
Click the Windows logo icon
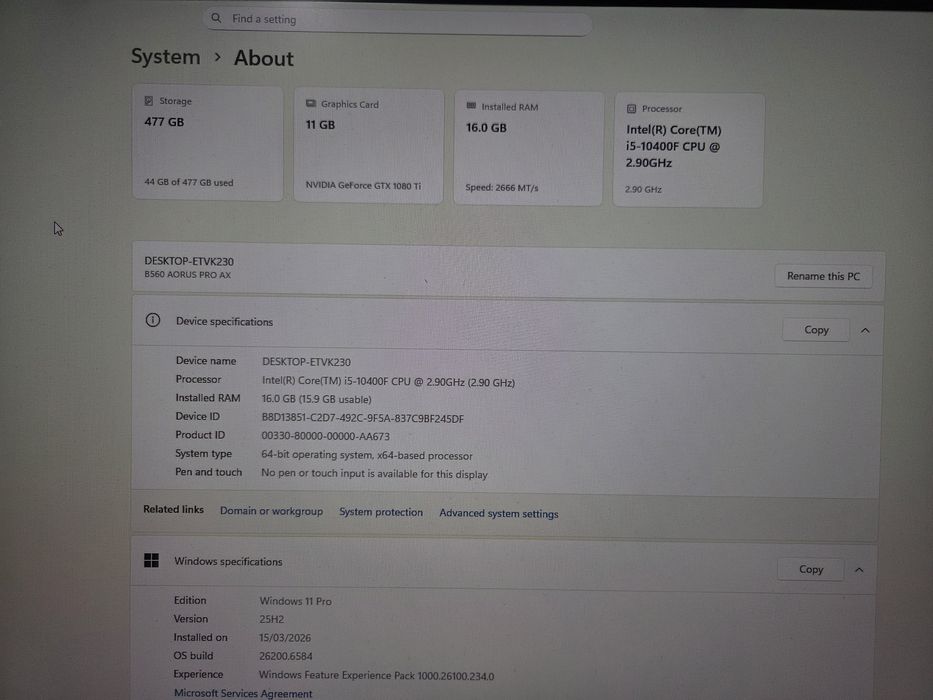(x=151, y=560)
